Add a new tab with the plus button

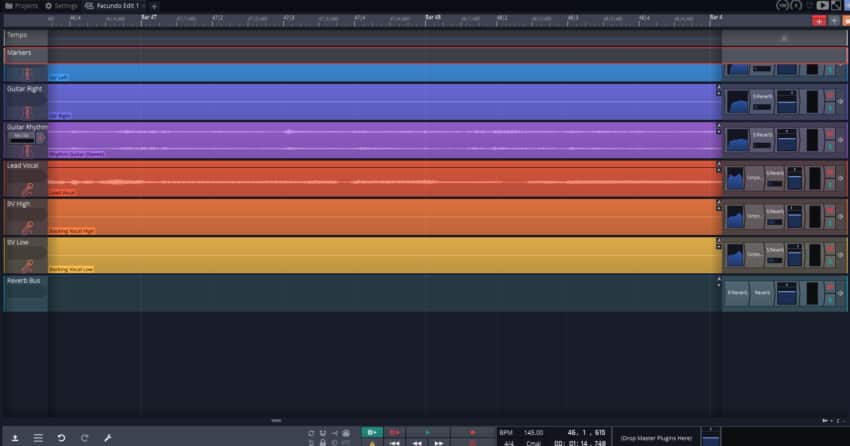click(x=154, y=6)
